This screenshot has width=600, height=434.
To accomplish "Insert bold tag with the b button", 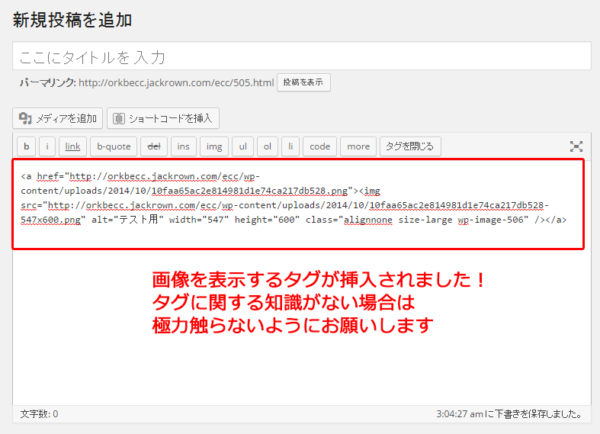I will [x=27, y=146].
